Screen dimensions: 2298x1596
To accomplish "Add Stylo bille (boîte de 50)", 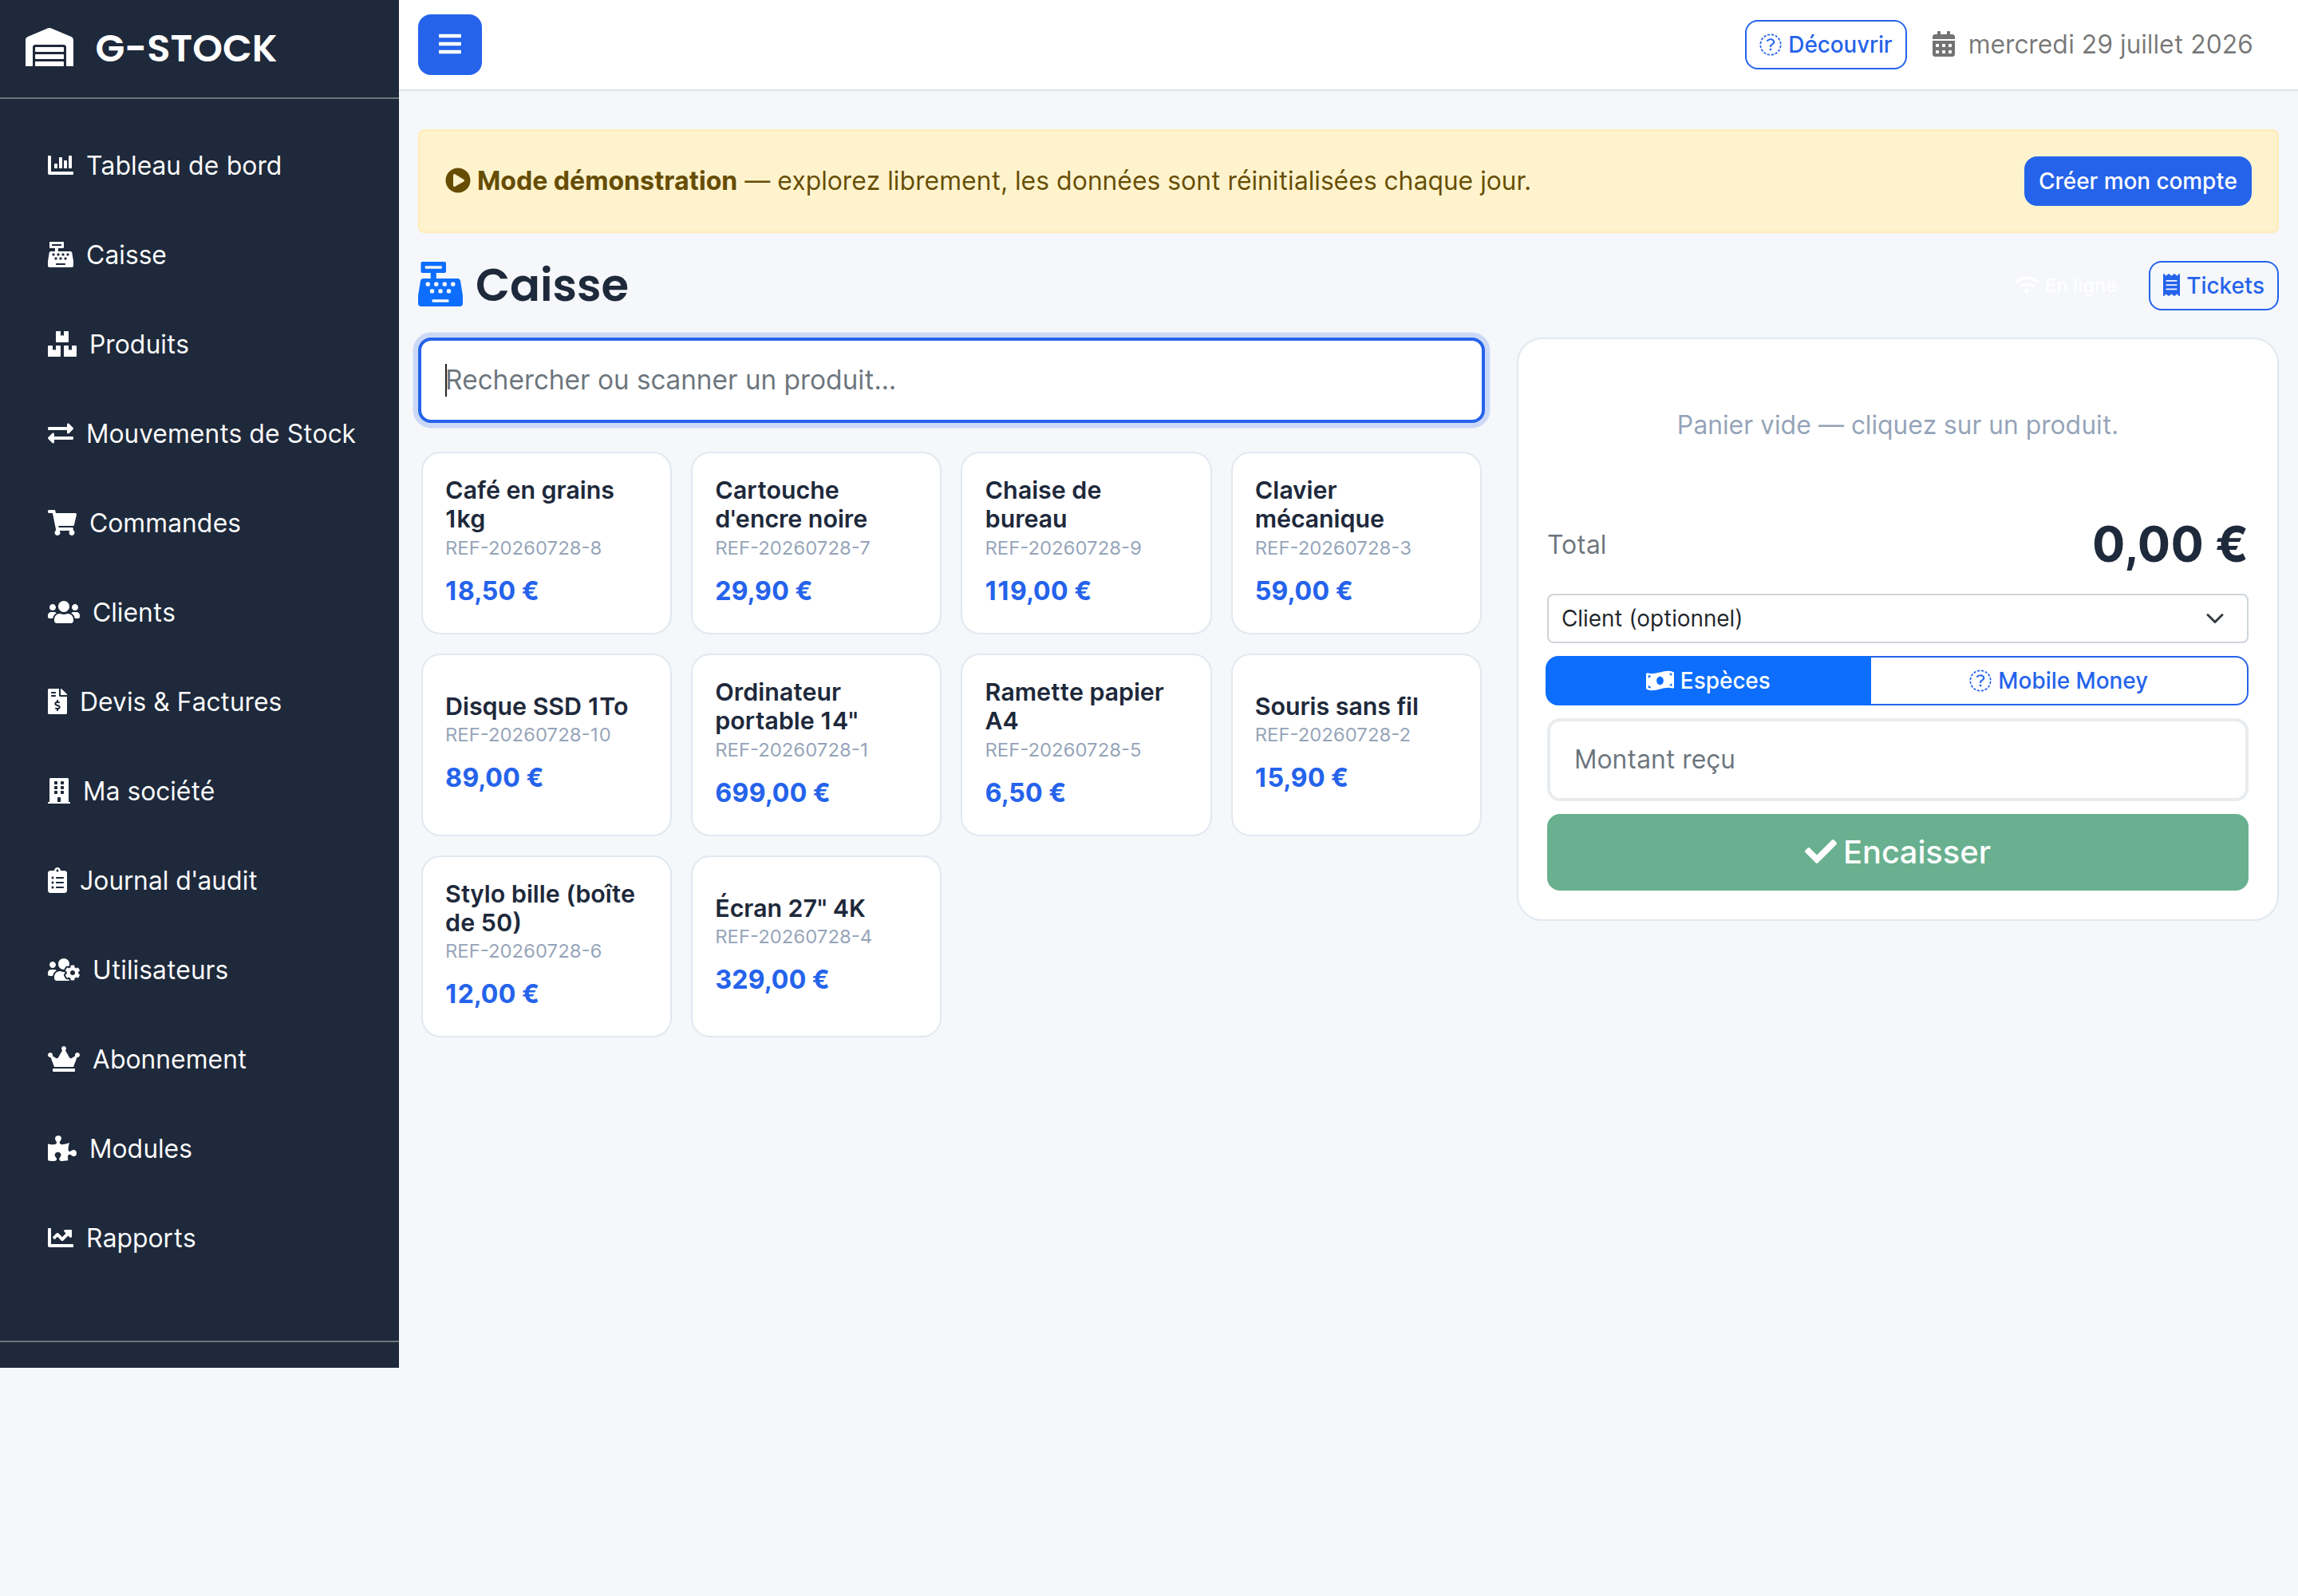I will (546, 946).
